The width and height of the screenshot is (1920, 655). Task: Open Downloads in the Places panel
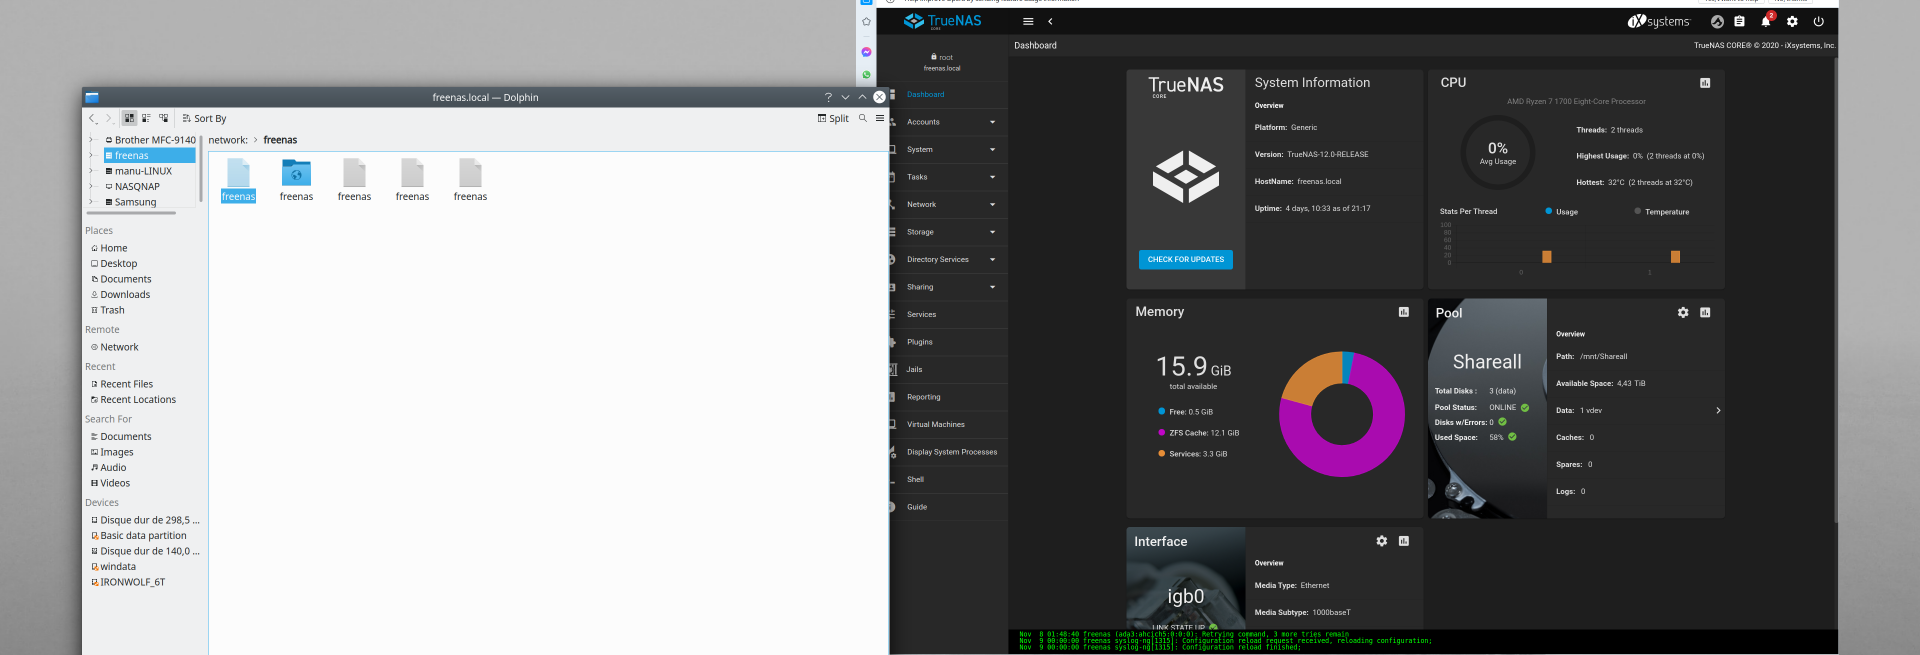120,295
